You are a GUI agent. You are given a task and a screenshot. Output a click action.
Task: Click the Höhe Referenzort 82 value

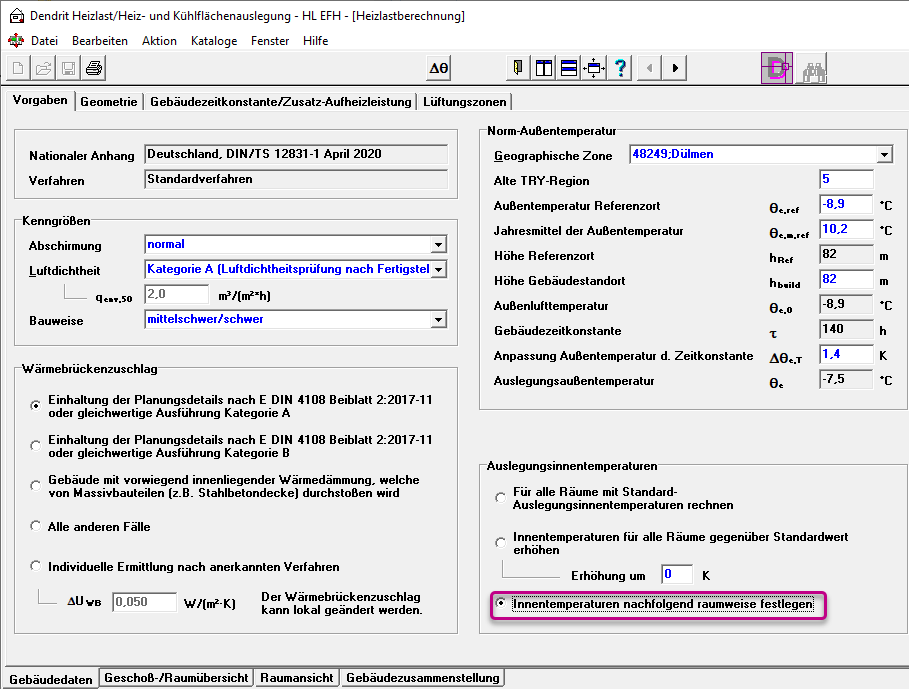click(x=846, y=254)
